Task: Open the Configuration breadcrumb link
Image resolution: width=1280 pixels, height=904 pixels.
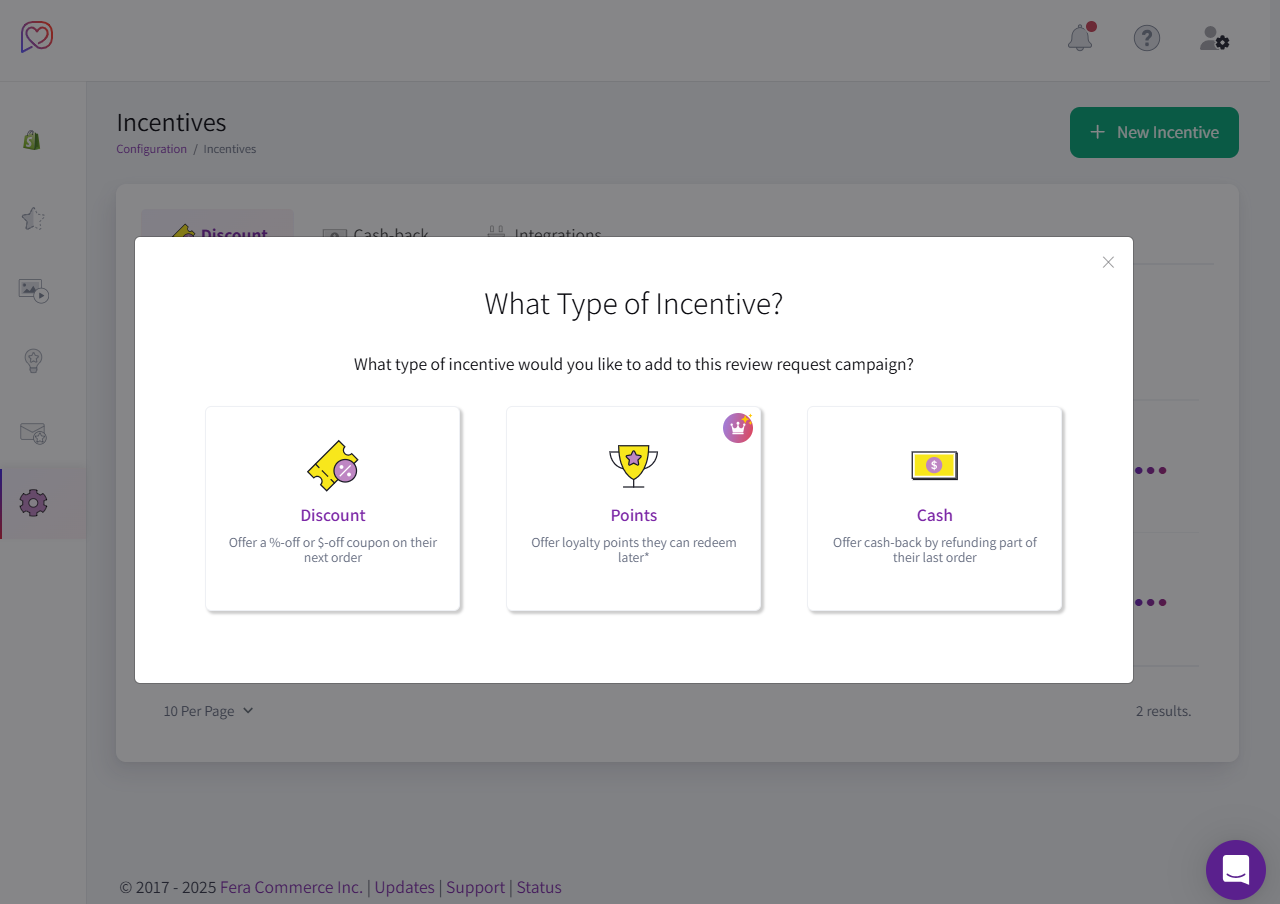Action: 151,148
